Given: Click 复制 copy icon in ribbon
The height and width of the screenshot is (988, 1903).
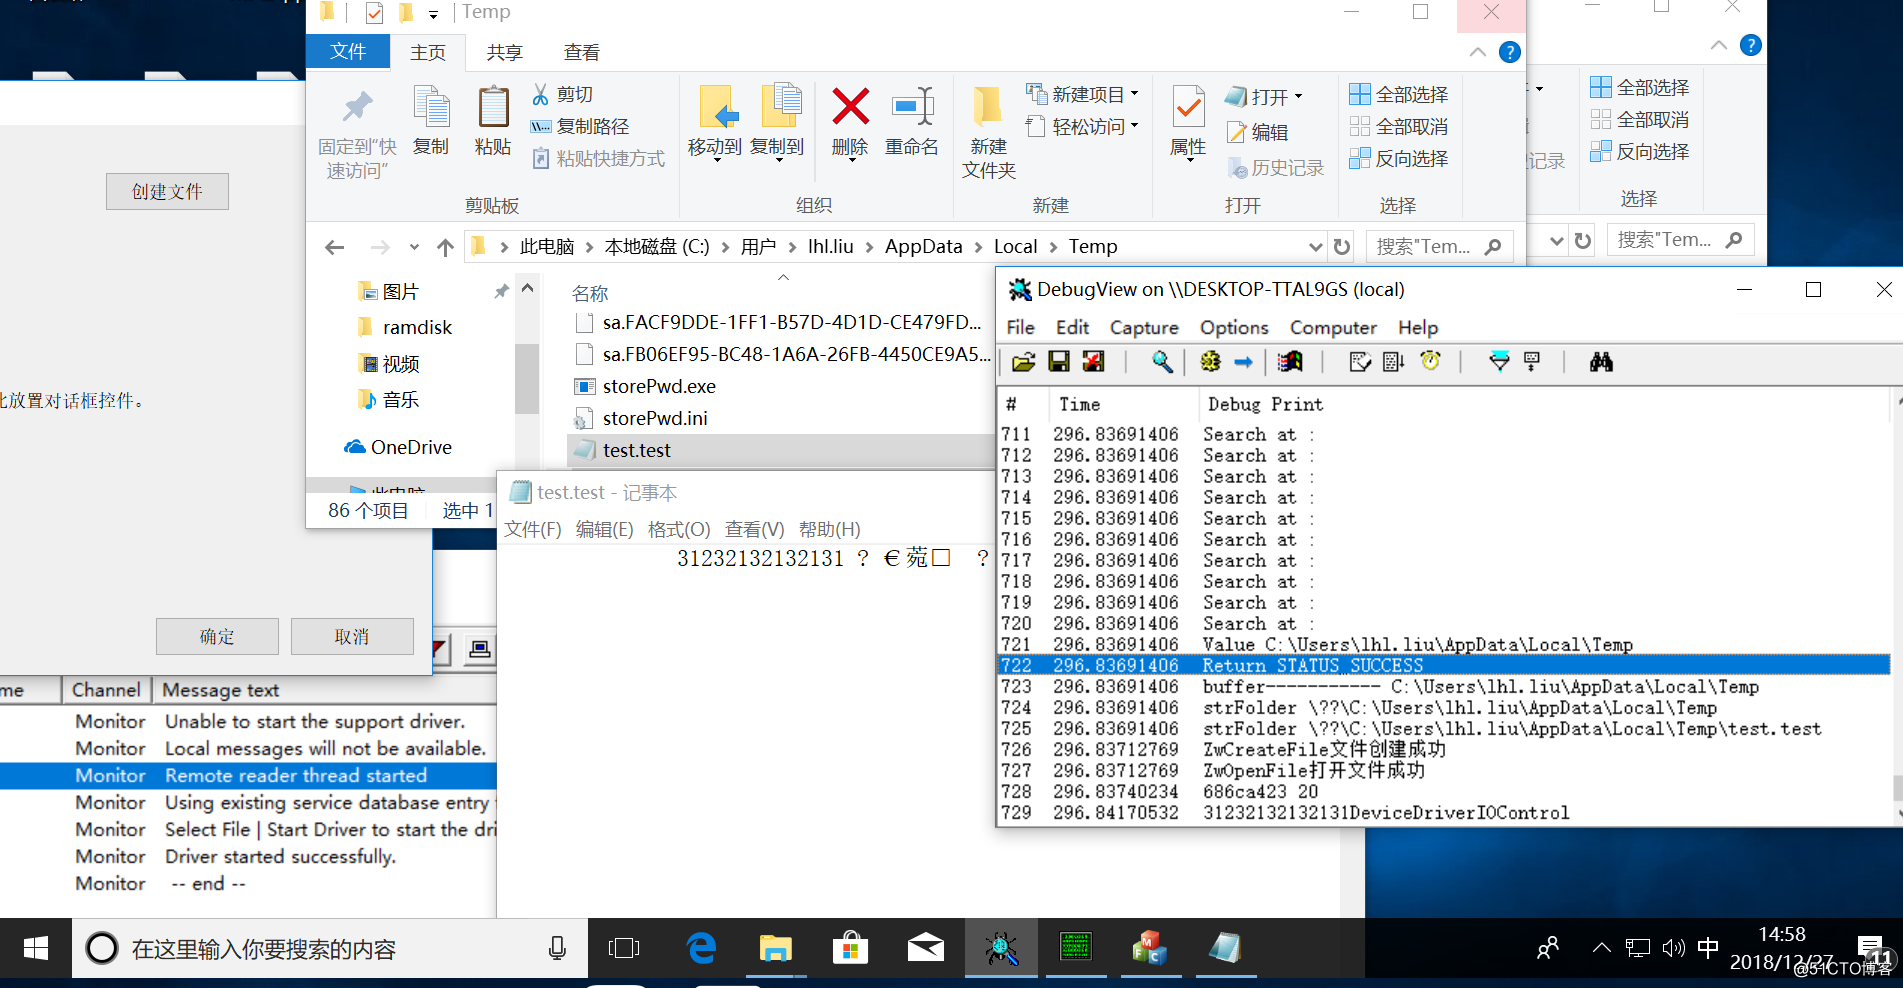Looking at the screenshot, I should pos(431,120).
